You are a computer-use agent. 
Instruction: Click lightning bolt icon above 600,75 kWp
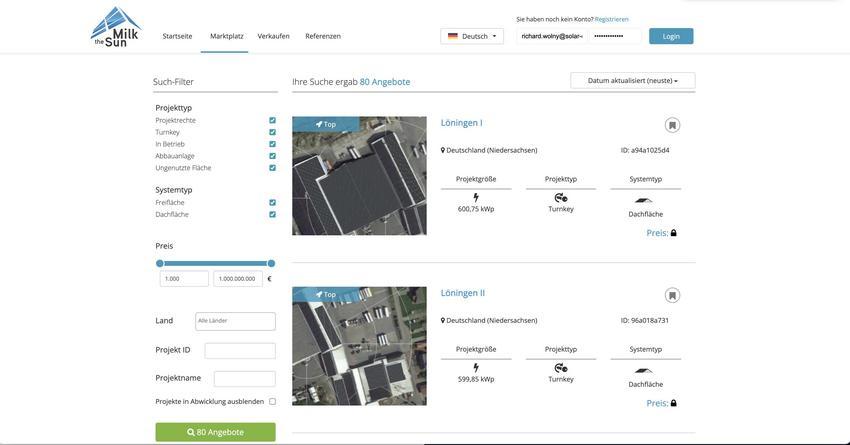[476, 197]
